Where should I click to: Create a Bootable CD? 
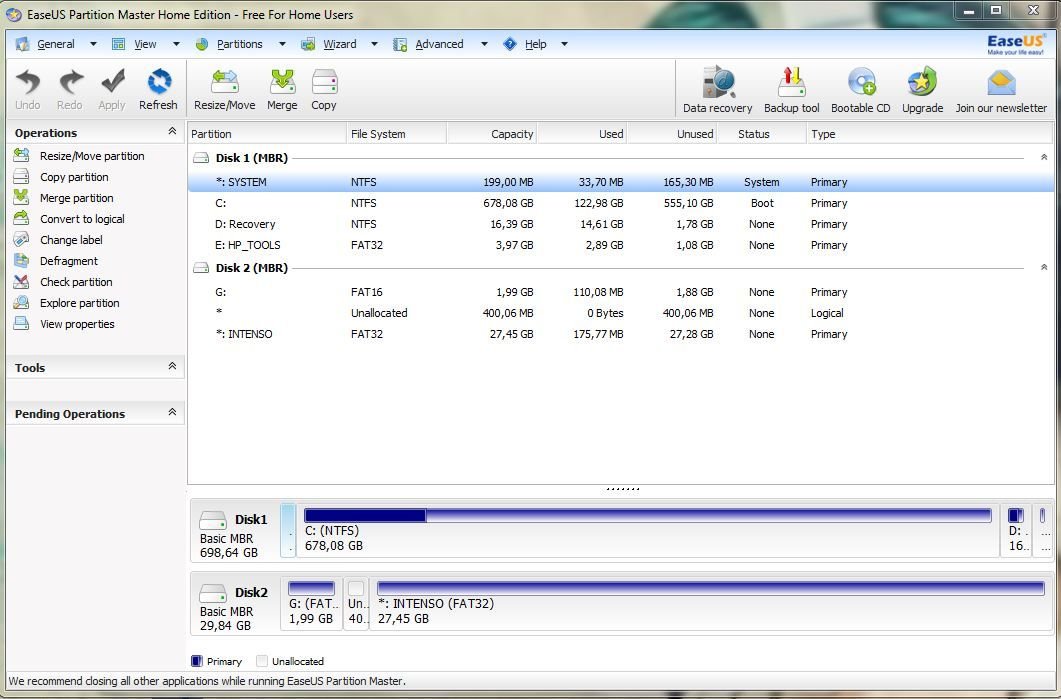[861, 82]
